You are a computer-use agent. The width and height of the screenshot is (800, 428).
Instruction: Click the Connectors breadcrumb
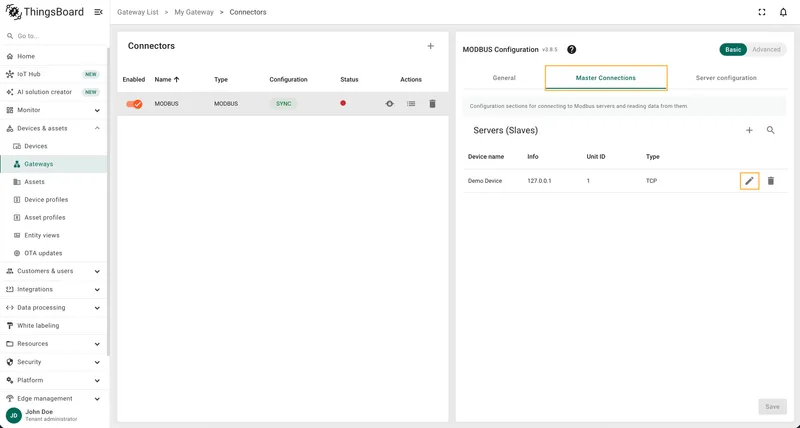248,12
